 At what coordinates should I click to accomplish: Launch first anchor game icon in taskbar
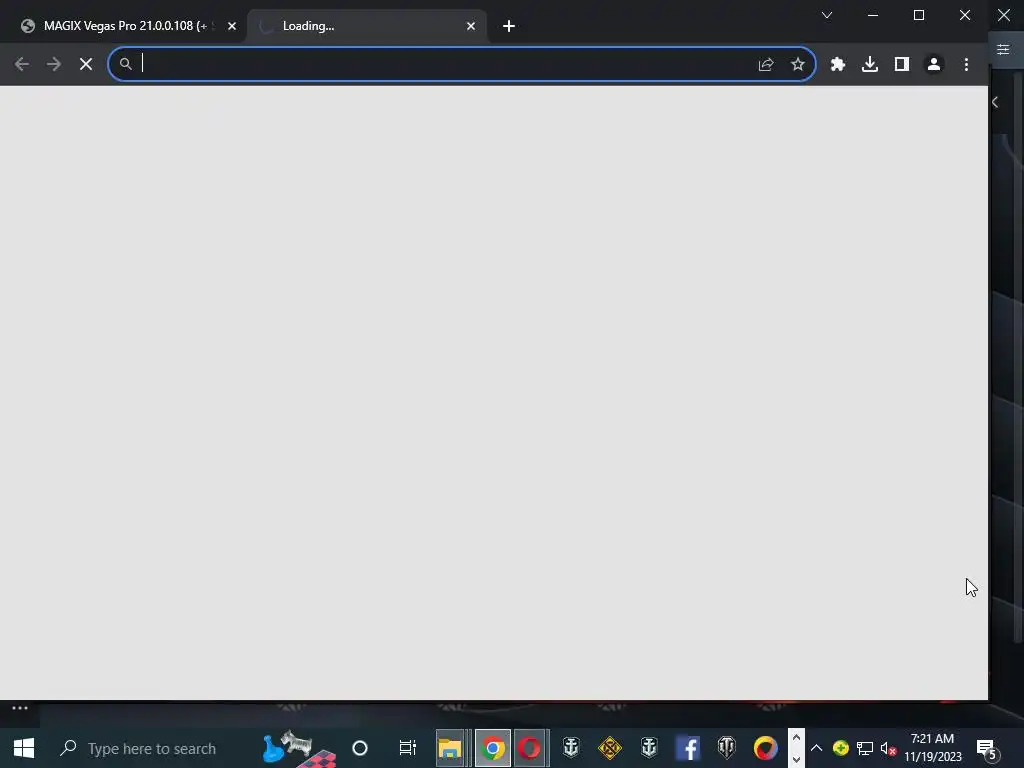coord(571,748)
